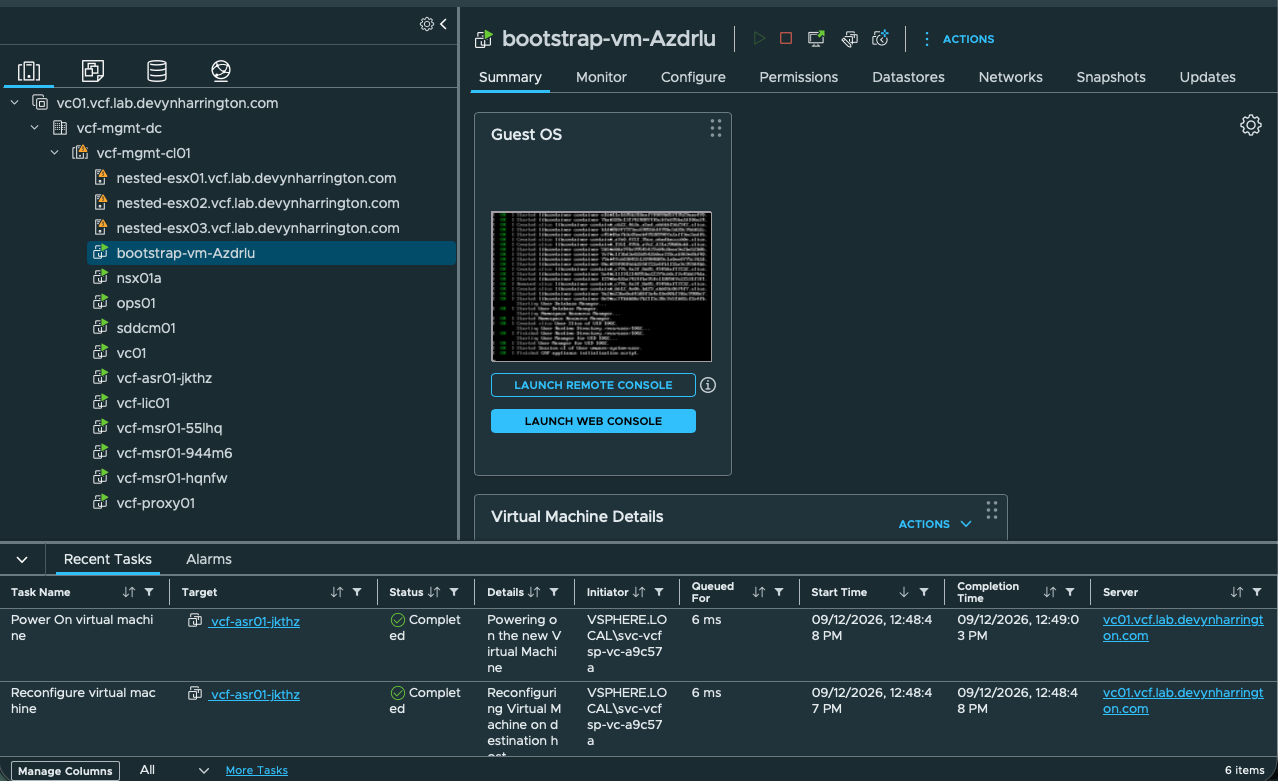The height and width of the screenshot is (781, 1278).
Task: Collapse the vcf-mgmt-dc datacenter node
Action: [x=35, y=128]
